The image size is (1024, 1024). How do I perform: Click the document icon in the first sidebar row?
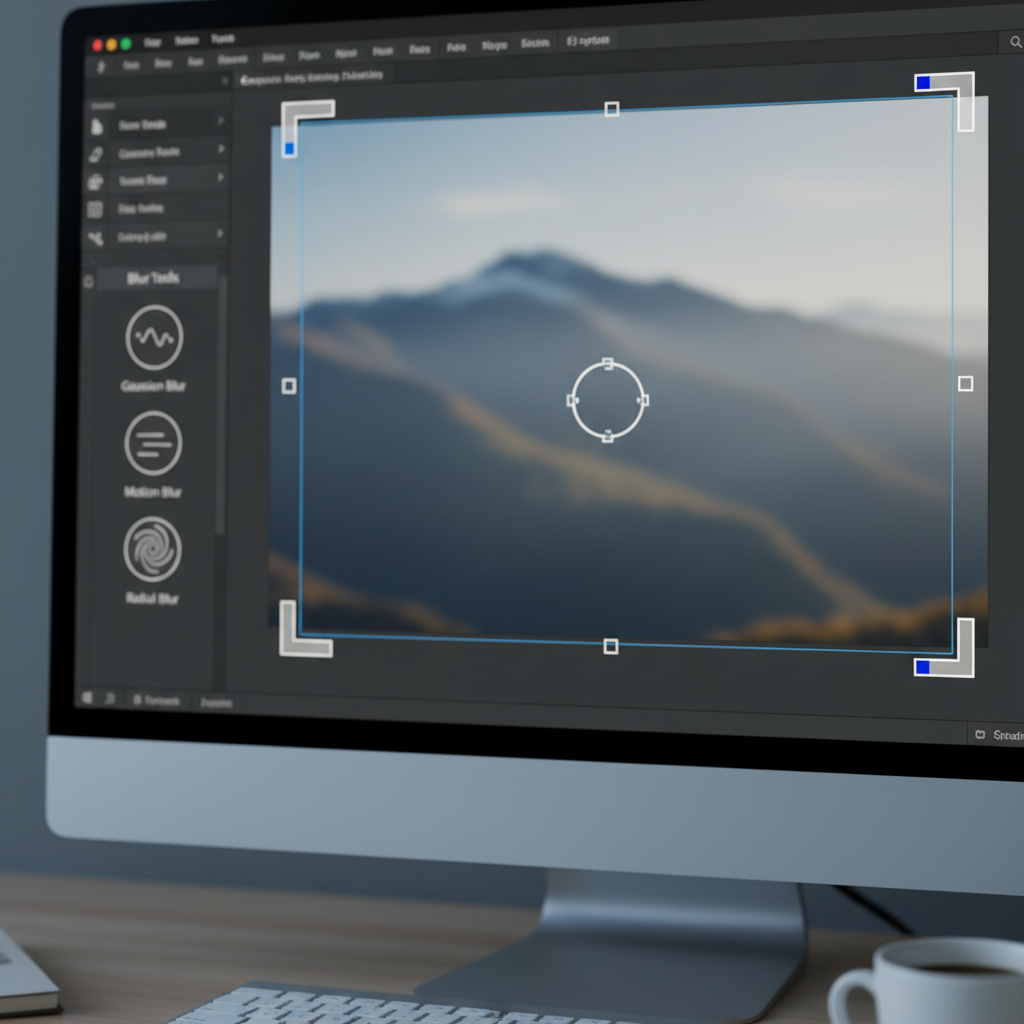coord(97,126)
